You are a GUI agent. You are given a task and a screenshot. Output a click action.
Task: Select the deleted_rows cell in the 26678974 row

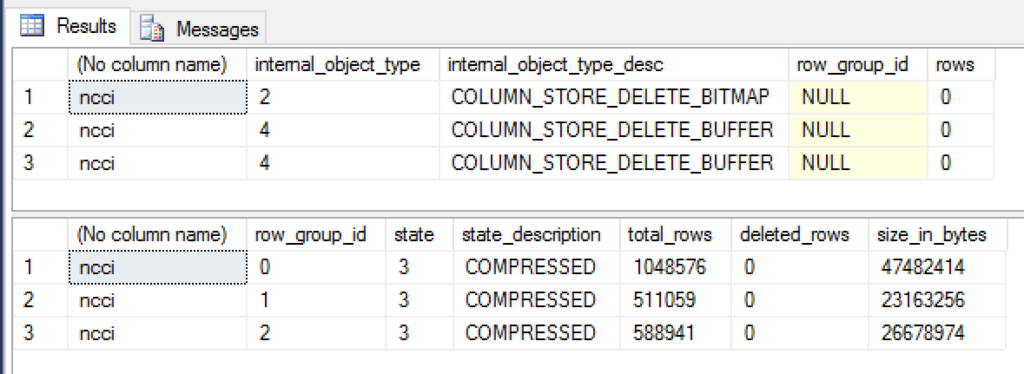point(799,333)
